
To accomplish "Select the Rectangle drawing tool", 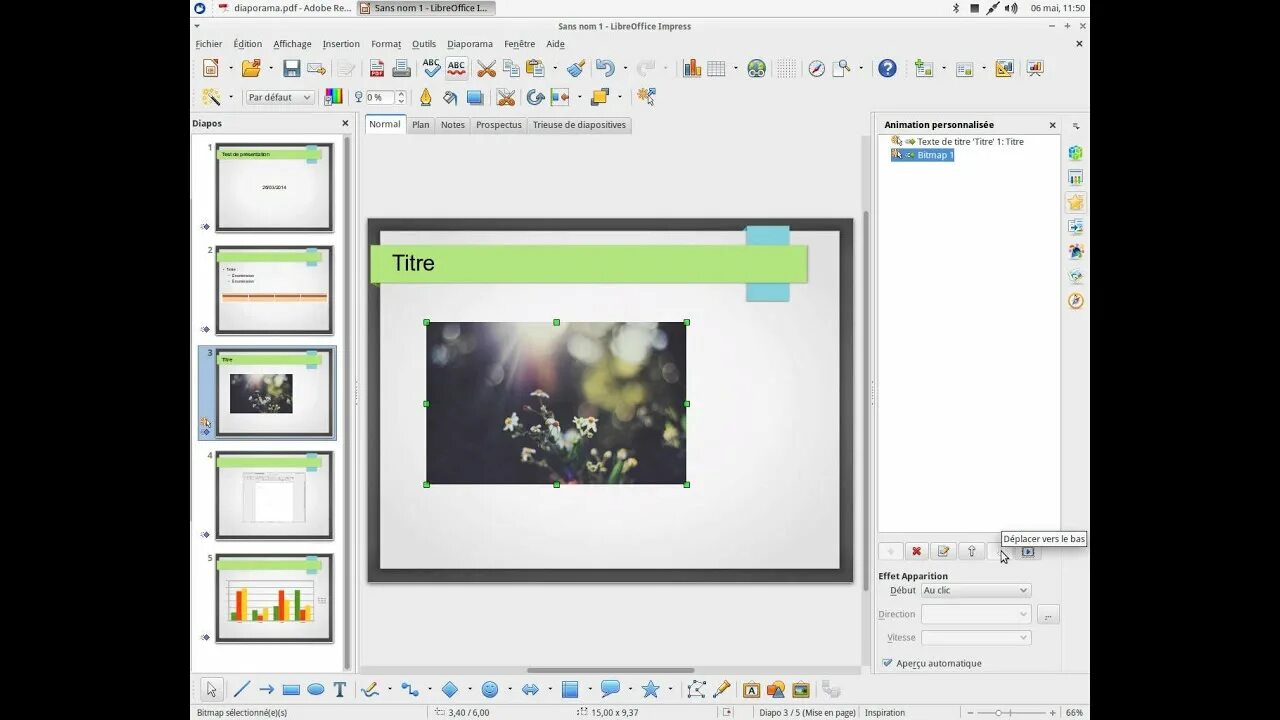I will click(x=291, y=689).
